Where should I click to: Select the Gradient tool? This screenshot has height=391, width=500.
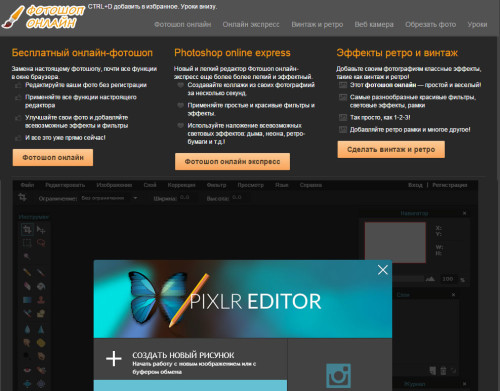point(27,300)
